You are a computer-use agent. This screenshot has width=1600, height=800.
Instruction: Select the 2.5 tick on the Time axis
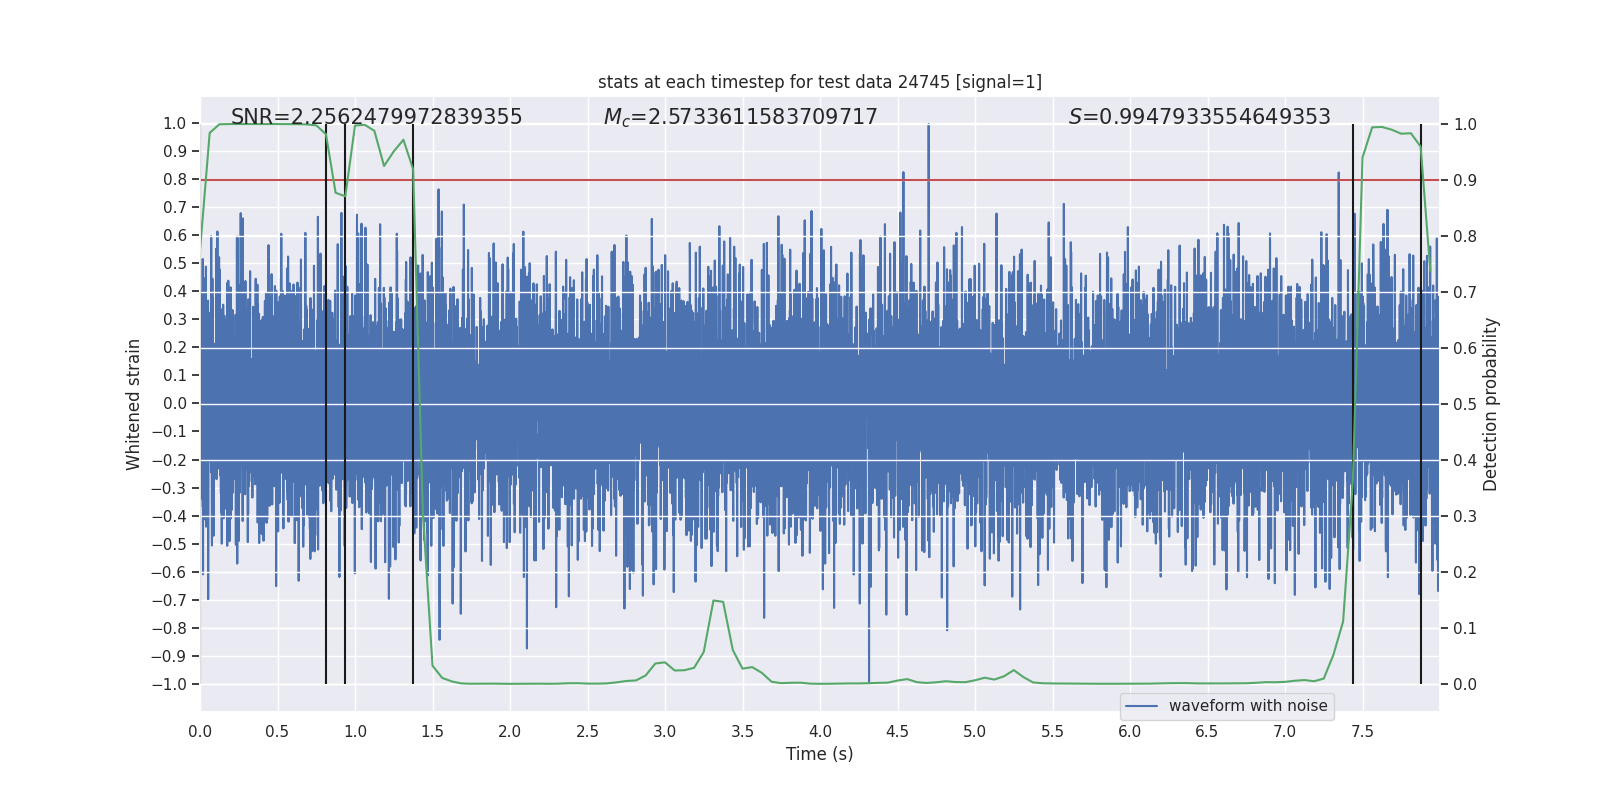point(587,732)
